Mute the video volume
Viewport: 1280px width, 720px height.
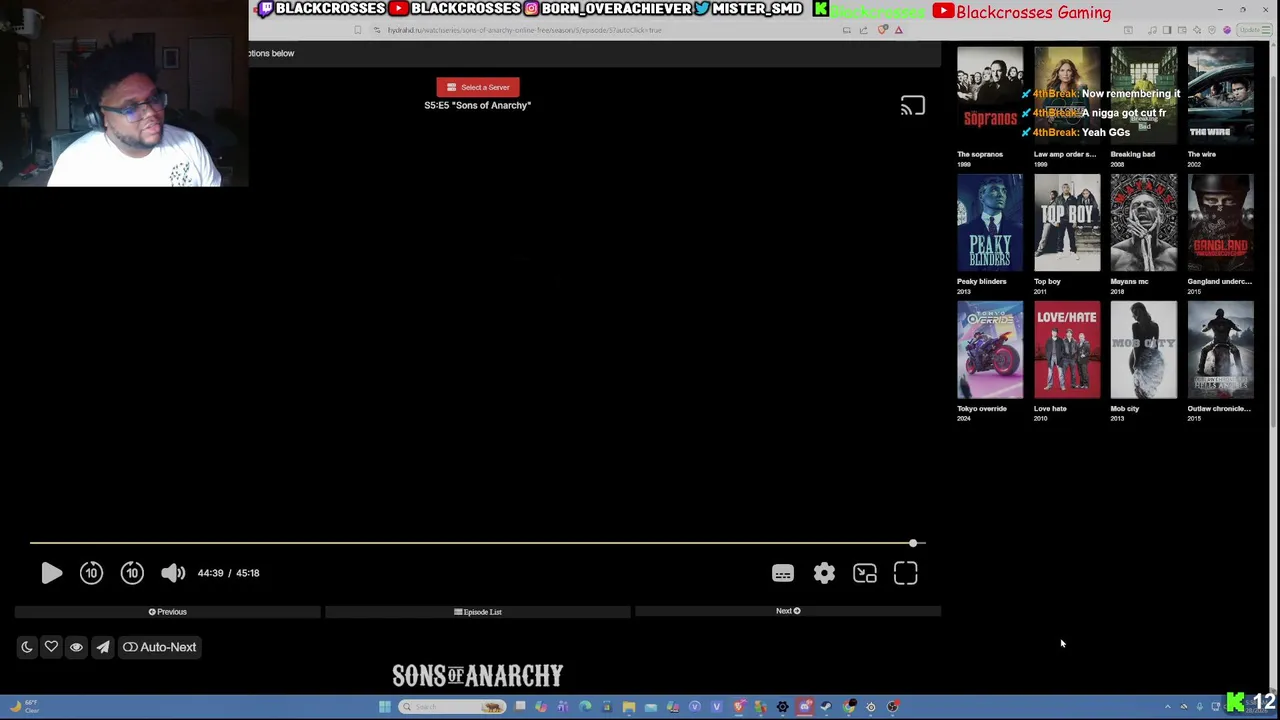[x=173, y=573]
